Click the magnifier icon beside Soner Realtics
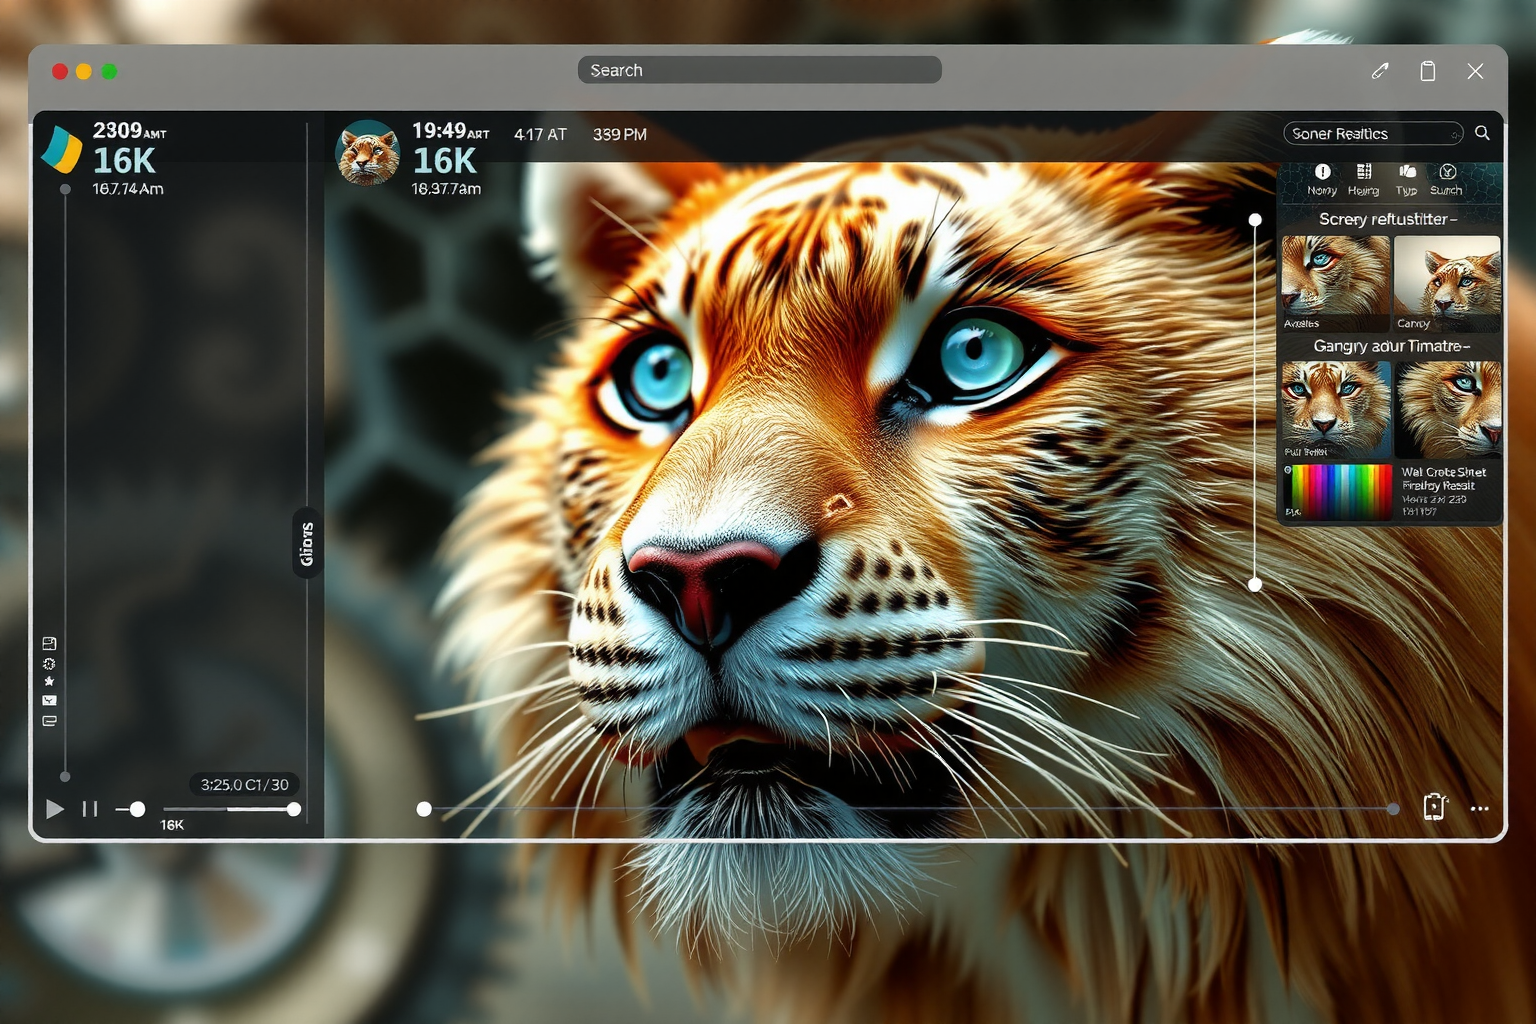Screen dimensions: 1536x1024 pos(1482,133)
